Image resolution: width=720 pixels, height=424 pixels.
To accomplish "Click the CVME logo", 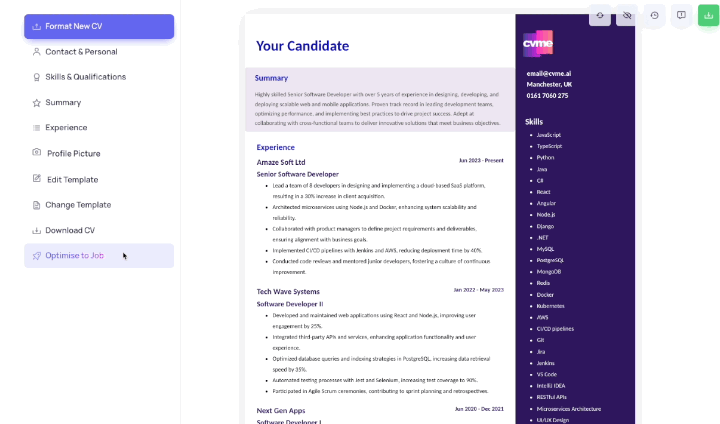I will coord(538,44).
